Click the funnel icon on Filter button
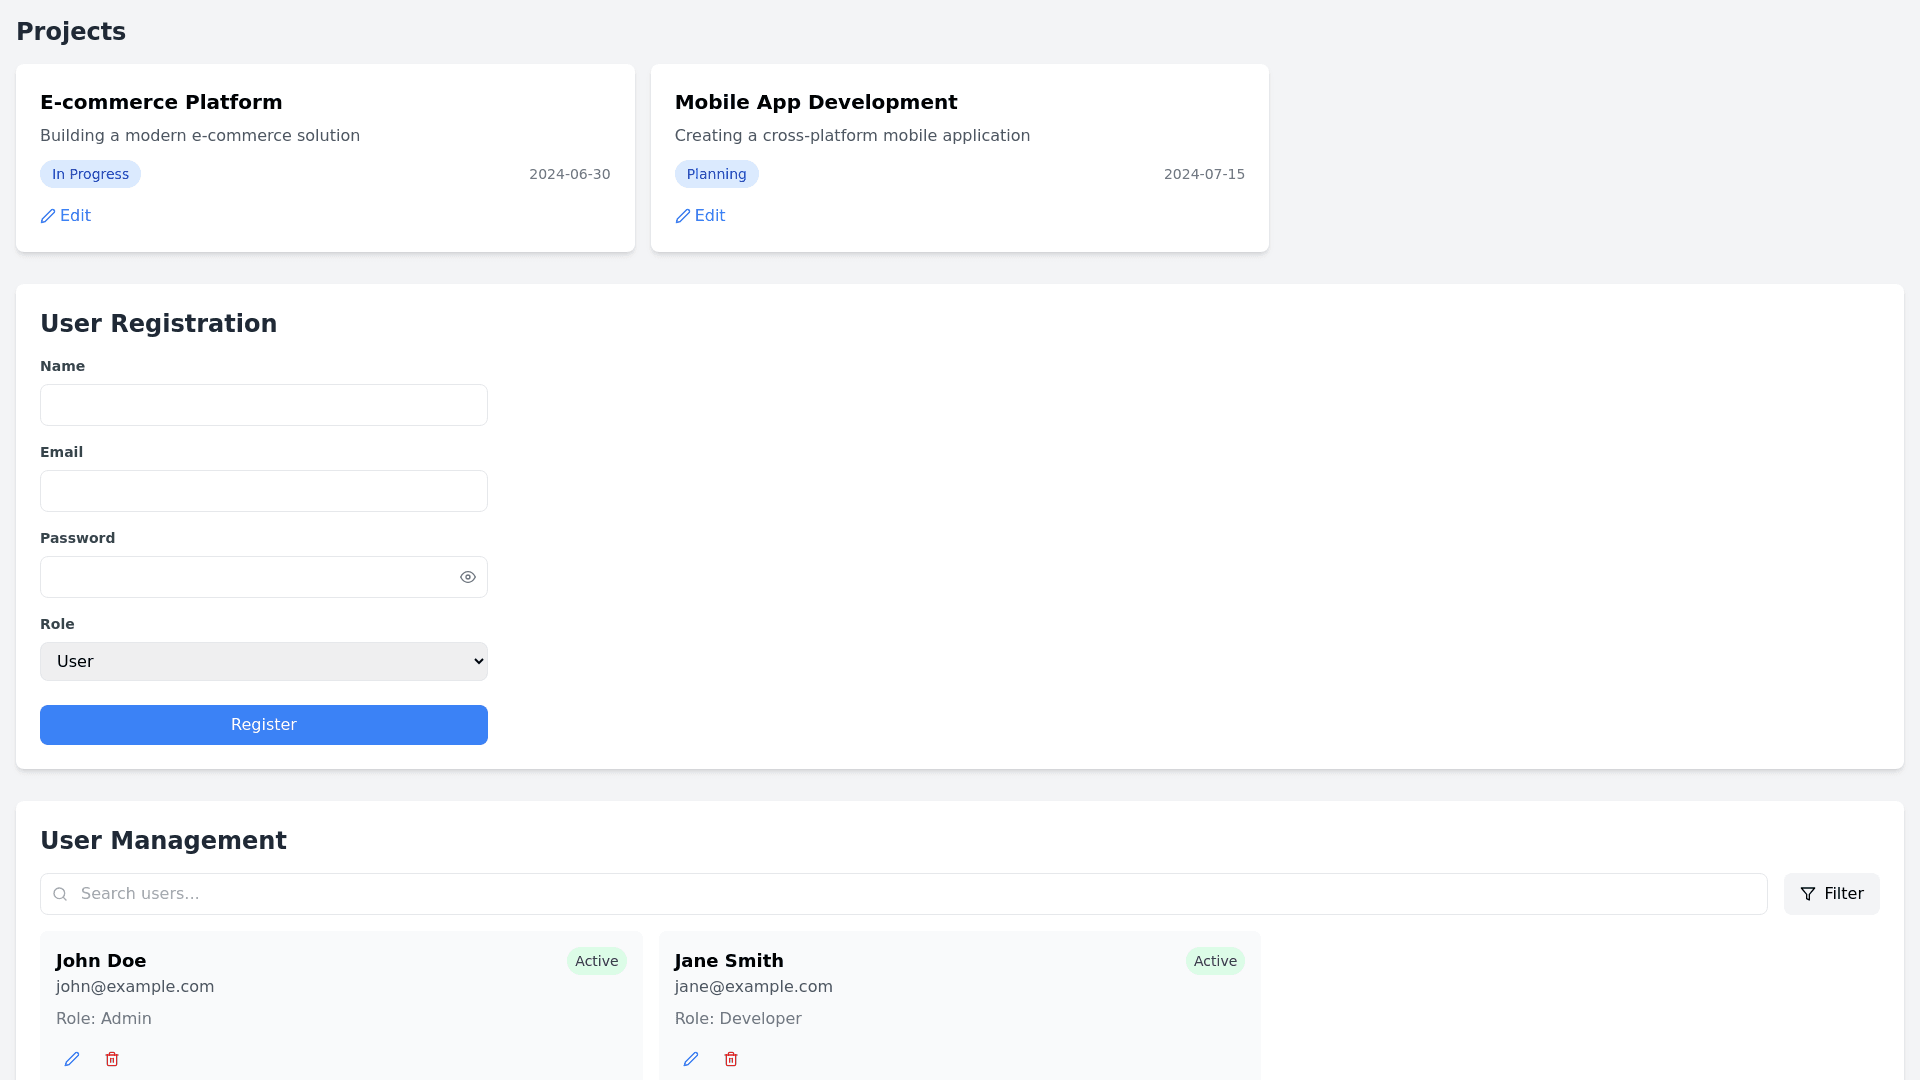 [x=1808, y=894]
